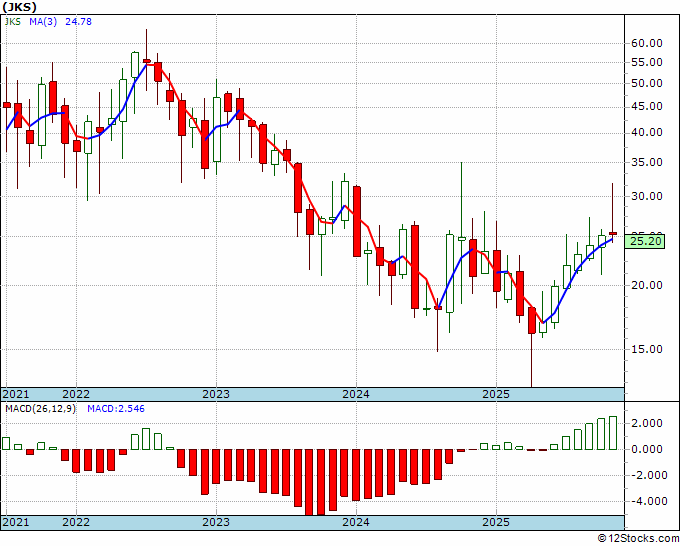680x546 pixels.
Task: Click the 0.000 MACD axis label
Action: click(647, 449)
